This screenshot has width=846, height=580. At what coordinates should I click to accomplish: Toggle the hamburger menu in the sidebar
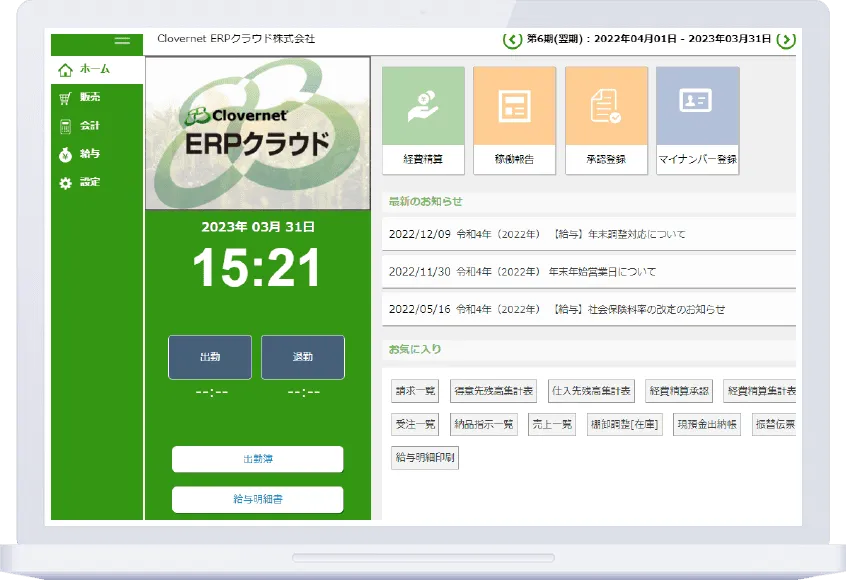coord(122,40)
